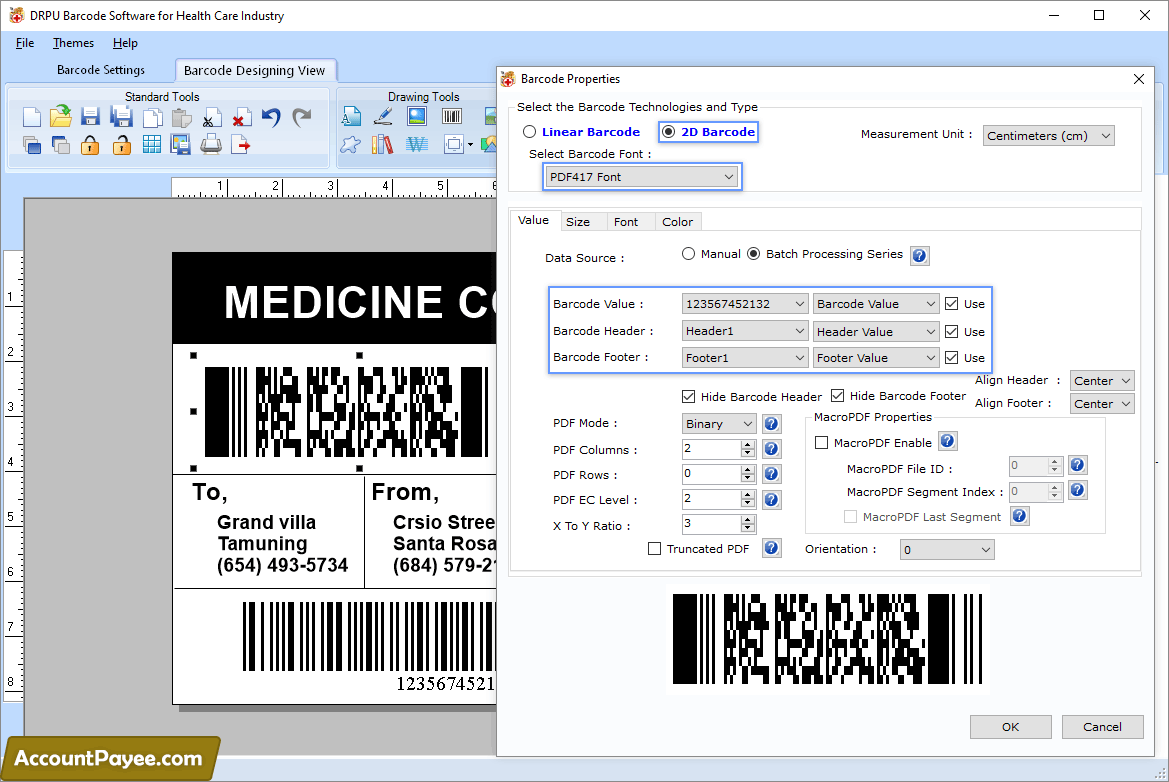1169x782 pixels.
Task: Uncheck Hide Barcode Header
Action: (688, 396)
